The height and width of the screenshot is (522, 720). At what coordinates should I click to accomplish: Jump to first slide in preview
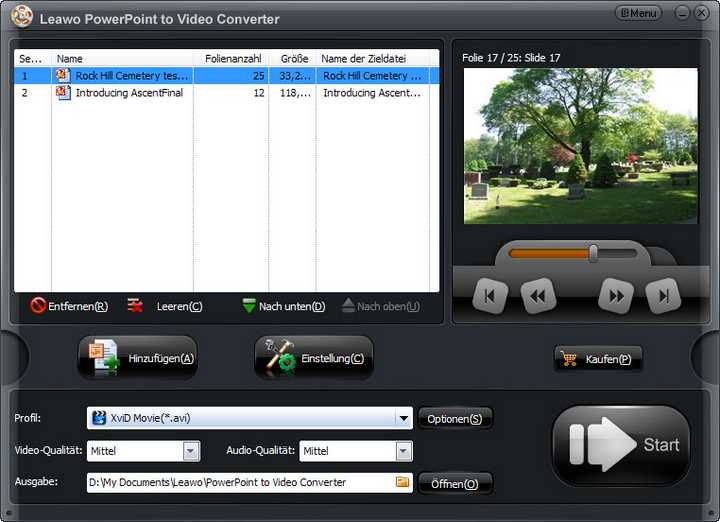(x=490, y=296)
